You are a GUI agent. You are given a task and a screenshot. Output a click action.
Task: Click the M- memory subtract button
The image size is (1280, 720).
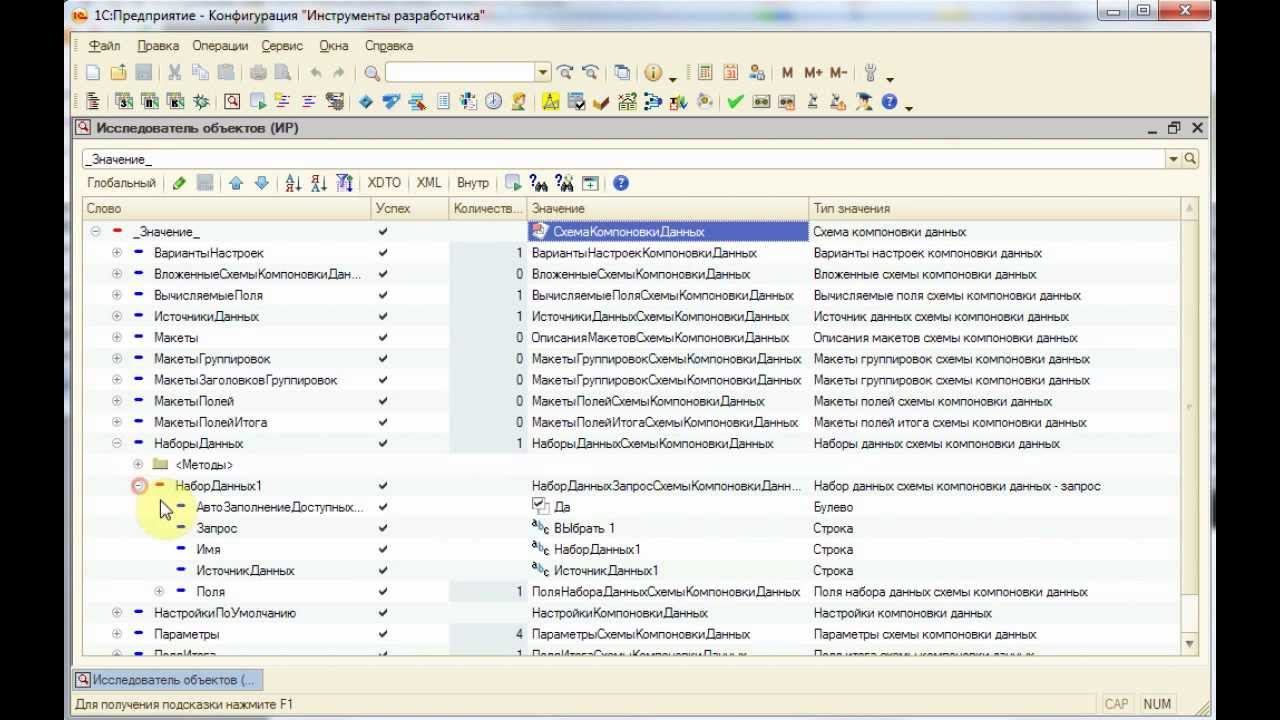click(x=838, y=73)
